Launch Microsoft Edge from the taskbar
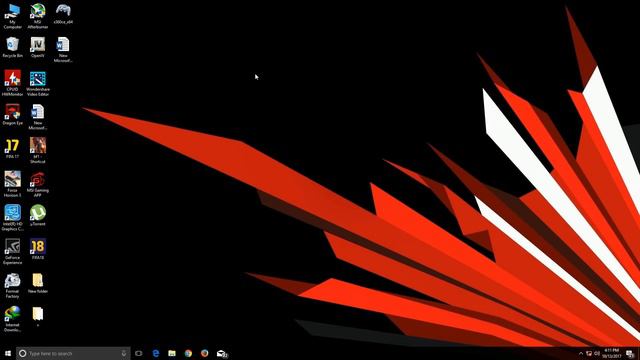Viewport: 640px width, 360px height. click(x=156, y=353)
